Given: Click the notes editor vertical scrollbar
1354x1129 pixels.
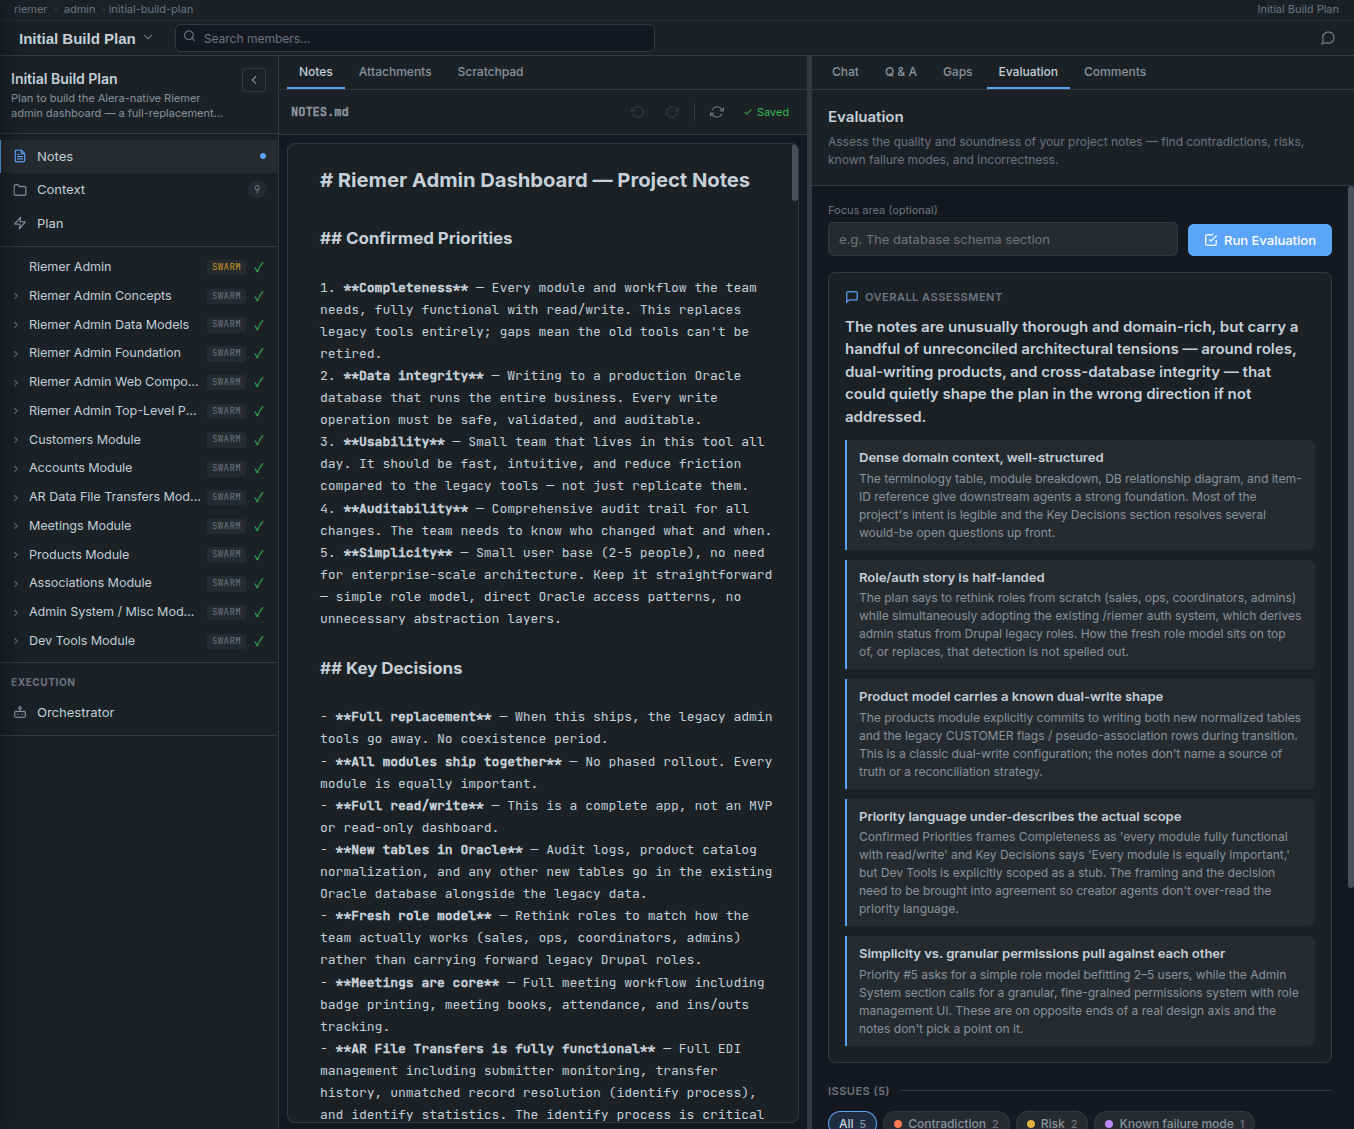Looking at the screenshot, I should (x=795, y=172).
